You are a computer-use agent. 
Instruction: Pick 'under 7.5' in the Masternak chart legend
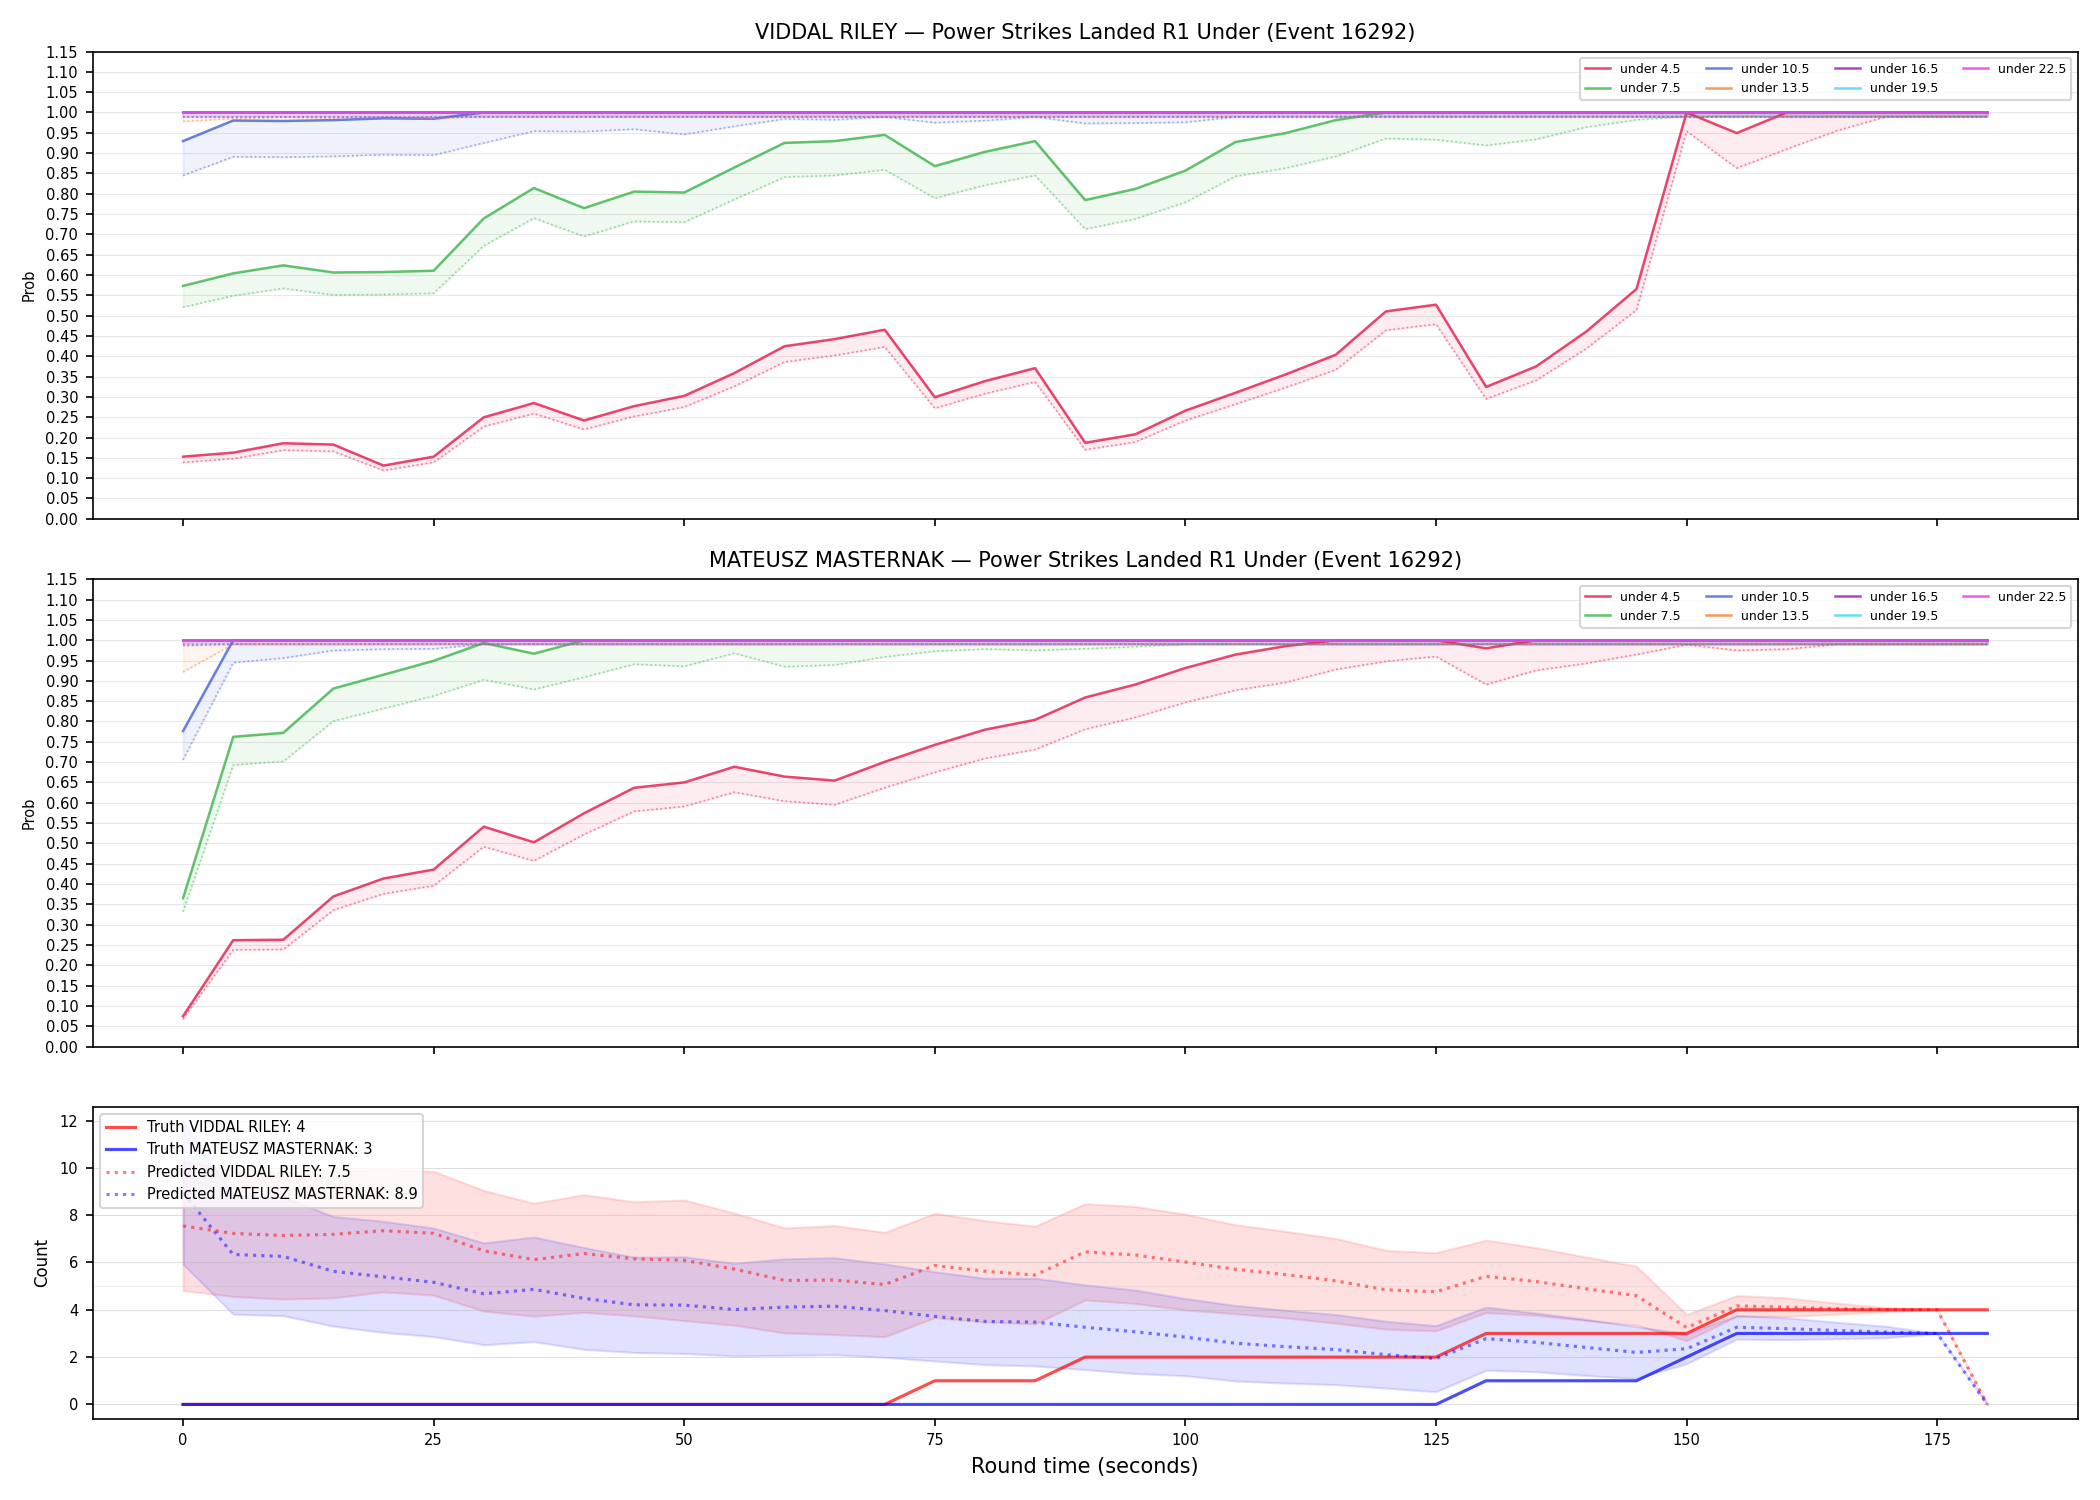(x=1633, y=616)
